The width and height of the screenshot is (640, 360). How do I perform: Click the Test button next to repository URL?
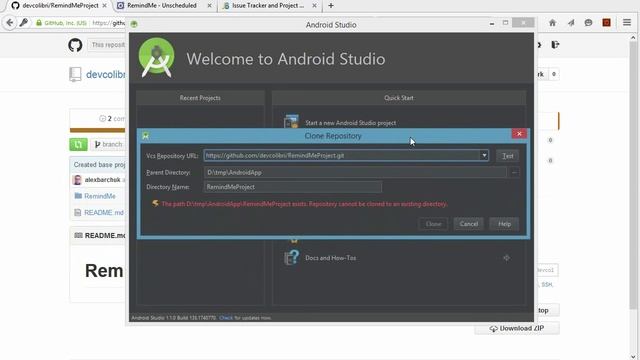click(x=507, y=156)
